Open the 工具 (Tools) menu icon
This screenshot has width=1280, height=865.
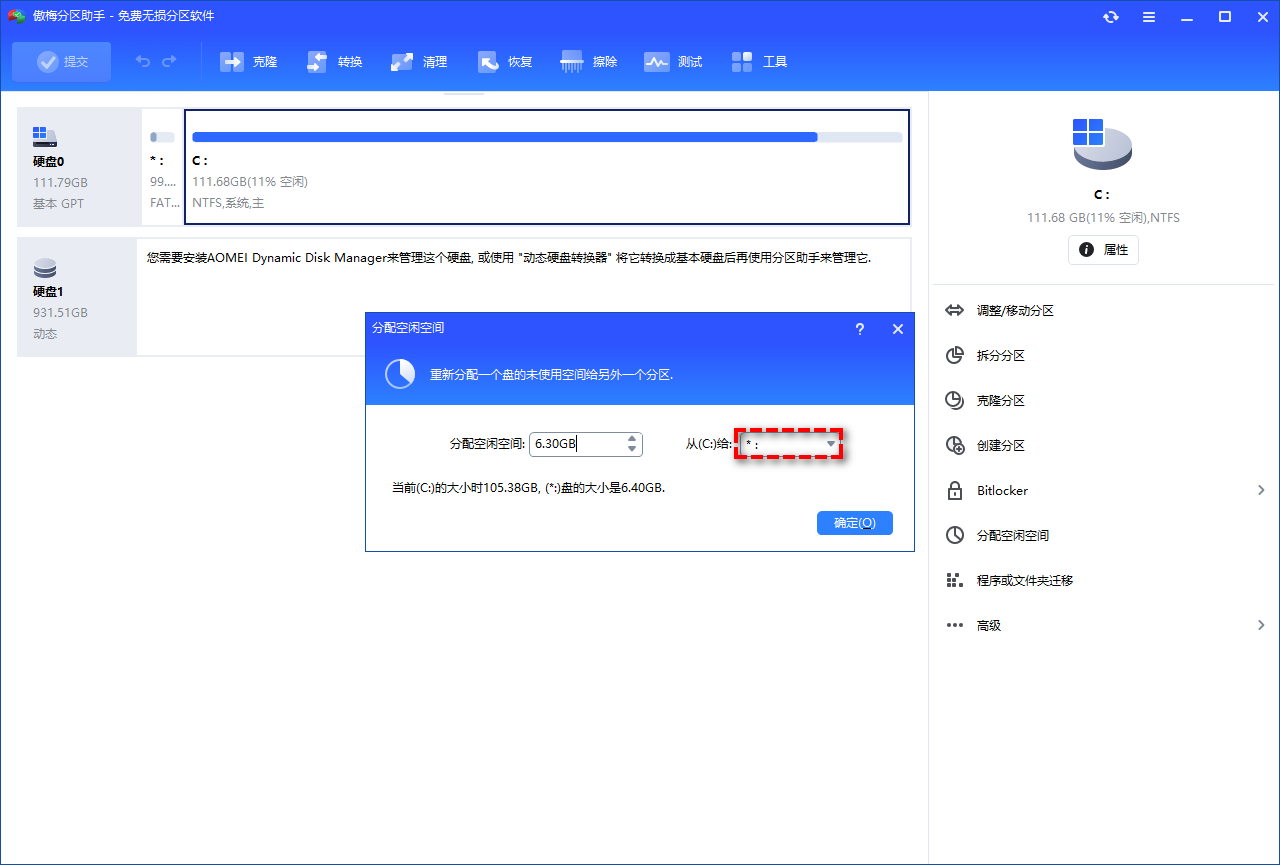coord(759,61)
